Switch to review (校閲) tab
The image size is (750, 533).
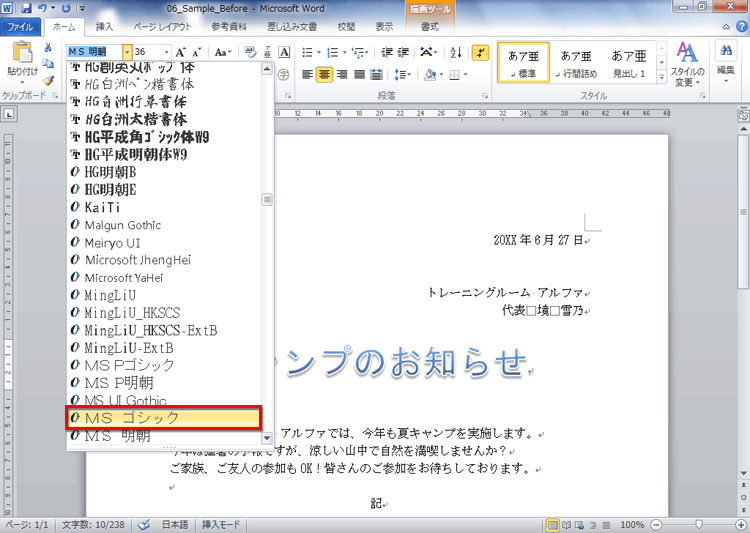(x=347, y=27)
